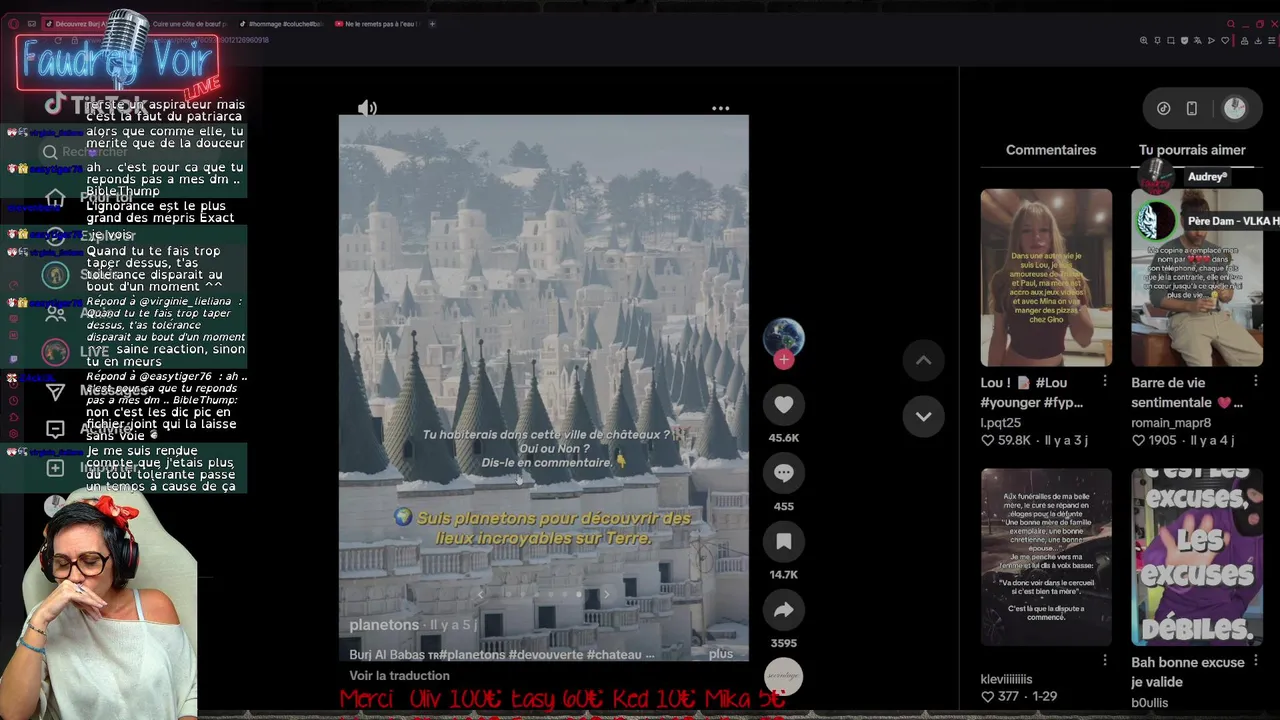Click the browser zoom magnifier toolbar icon

tap(1144, 41)
